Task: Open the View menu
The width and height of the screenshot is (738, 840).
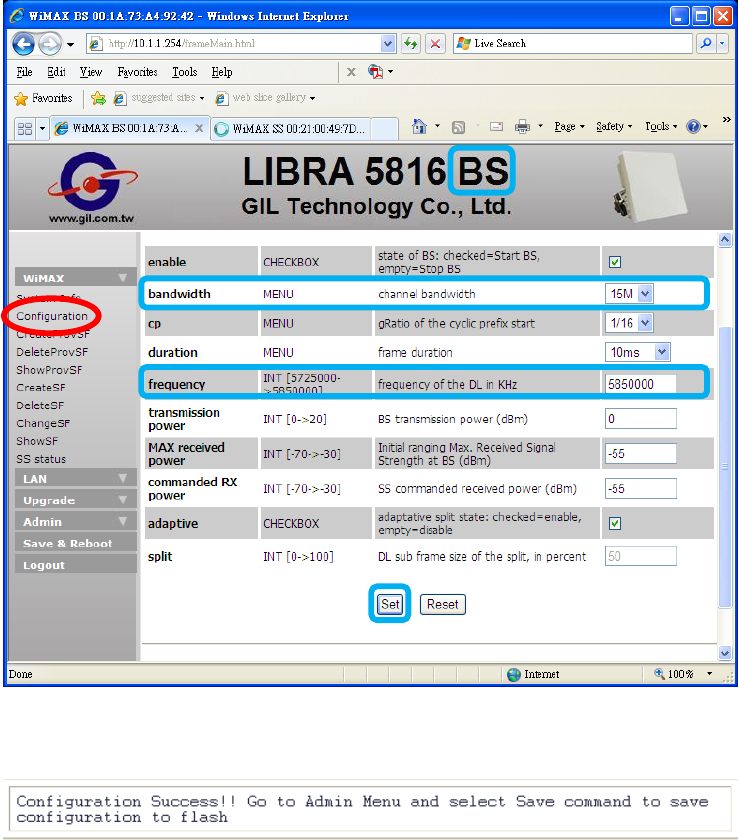Action: point(91,72)
